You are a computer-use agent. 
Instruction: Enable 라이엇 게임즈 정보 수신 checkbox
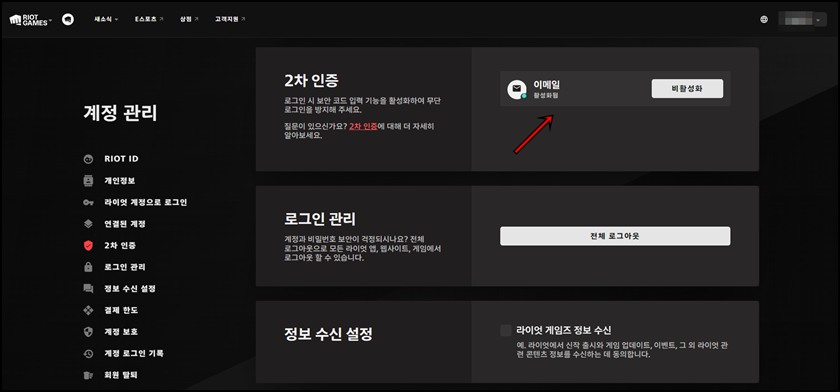pos(506,330)
